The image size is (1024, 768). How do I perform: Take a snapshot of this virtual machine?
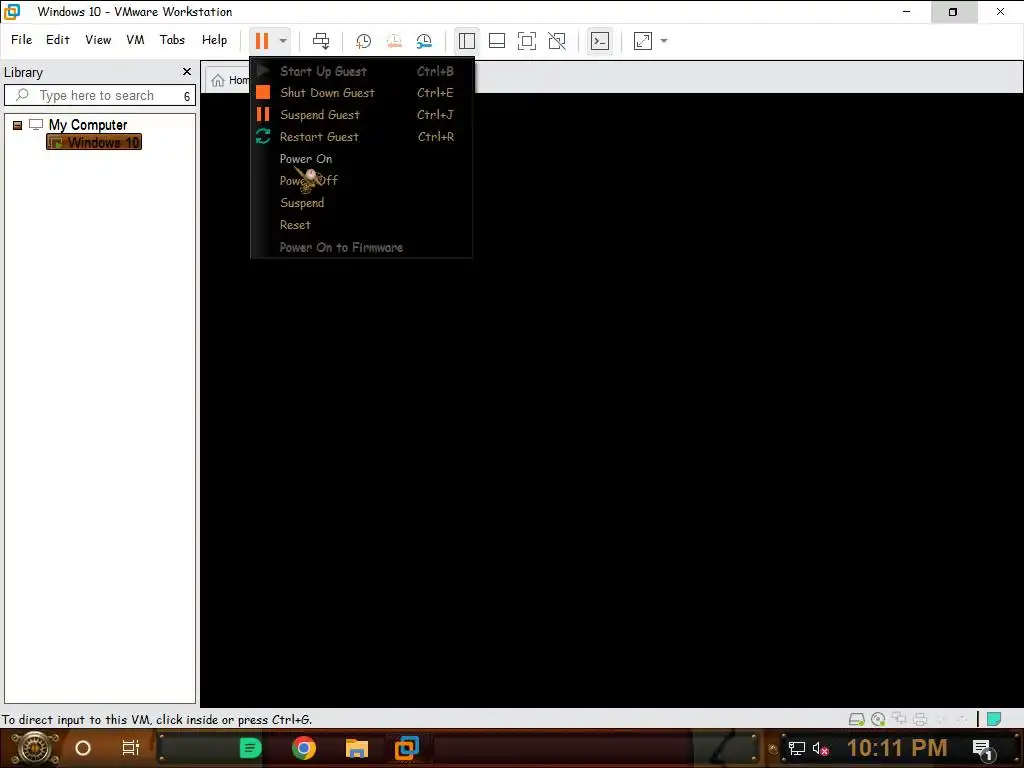pos(363,41)
